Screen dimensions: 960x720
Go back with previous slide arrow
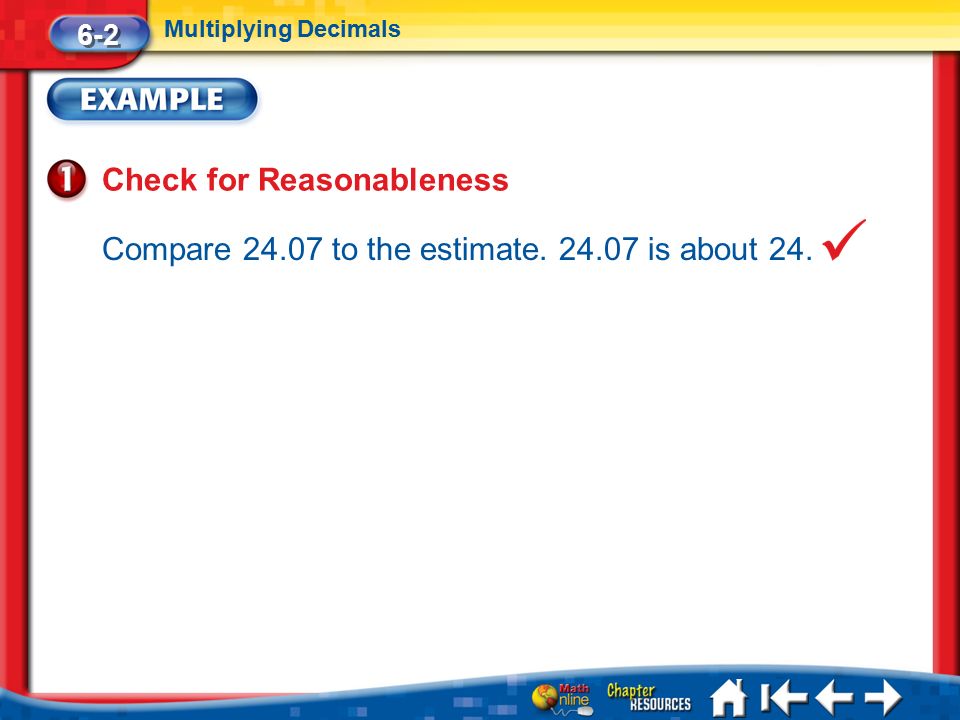(834, 697)
